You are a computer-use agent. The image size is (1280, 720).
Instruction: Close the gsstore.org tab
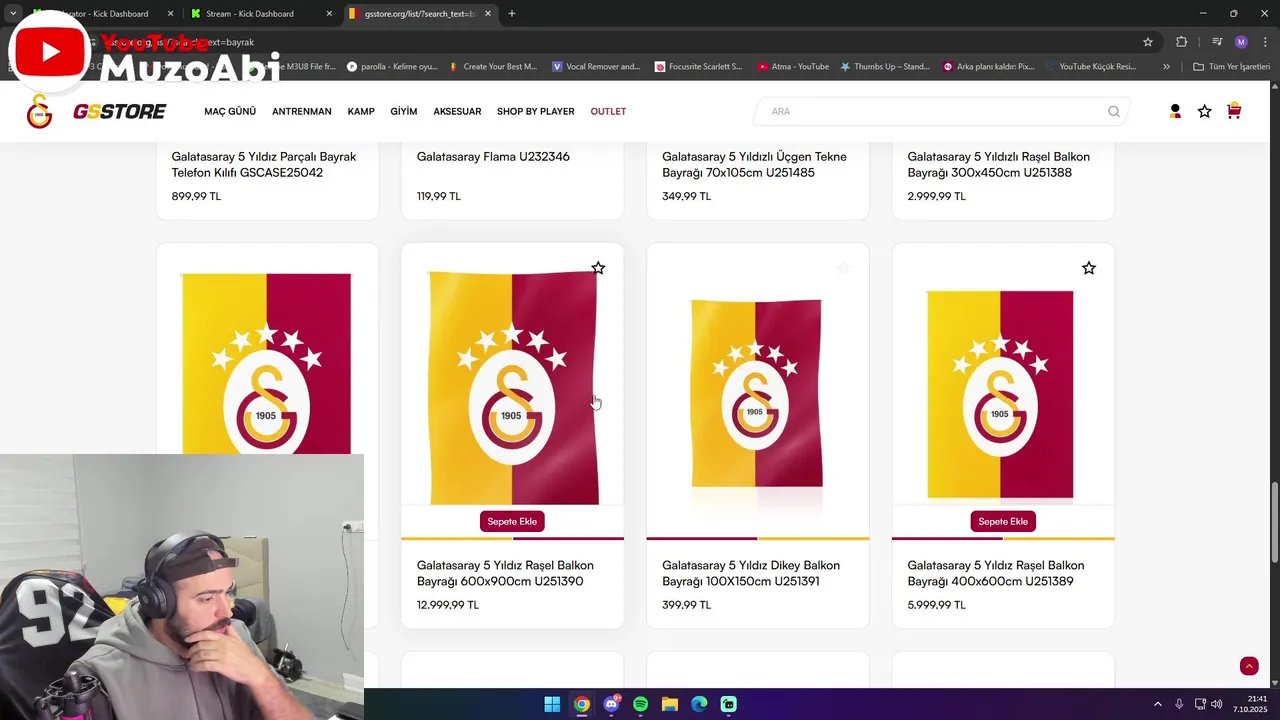pyautogui.click(x=488, y=13)
